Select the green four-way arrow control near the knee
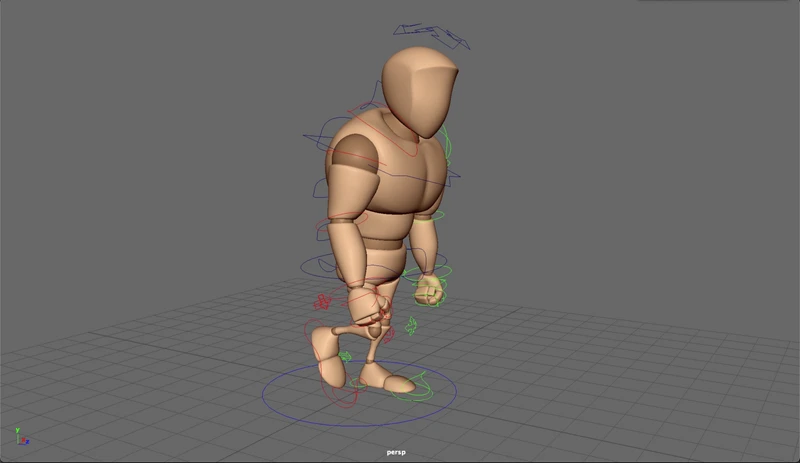The height and width of the screenshot is (463, 800). (411, 326)
